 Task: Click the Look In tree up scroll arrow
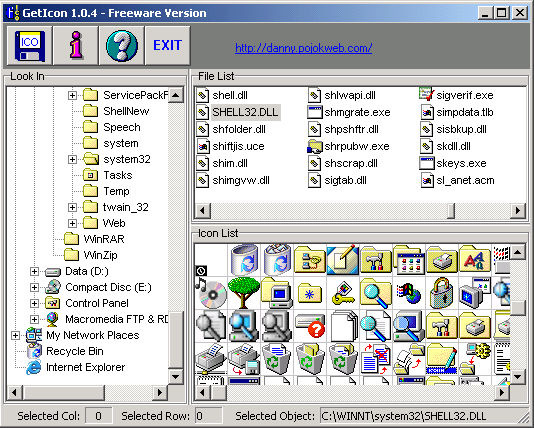coord(176,95)
